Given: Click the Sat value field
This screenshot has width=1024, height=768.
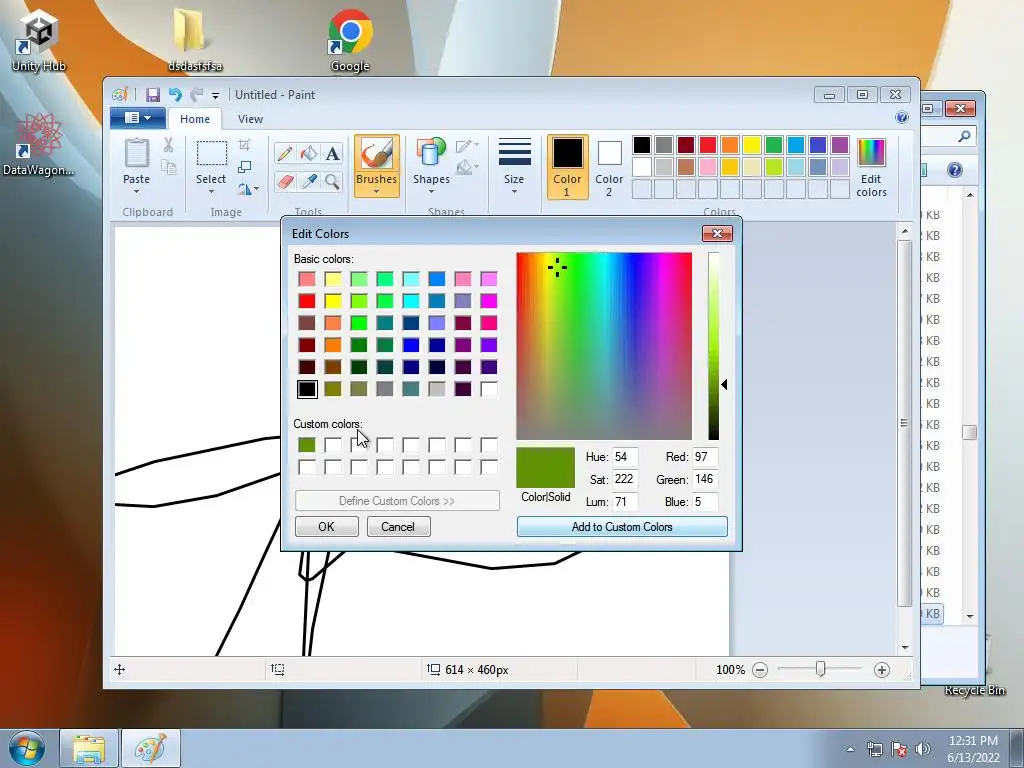Looking at the screenshot, I should [625, 479].
